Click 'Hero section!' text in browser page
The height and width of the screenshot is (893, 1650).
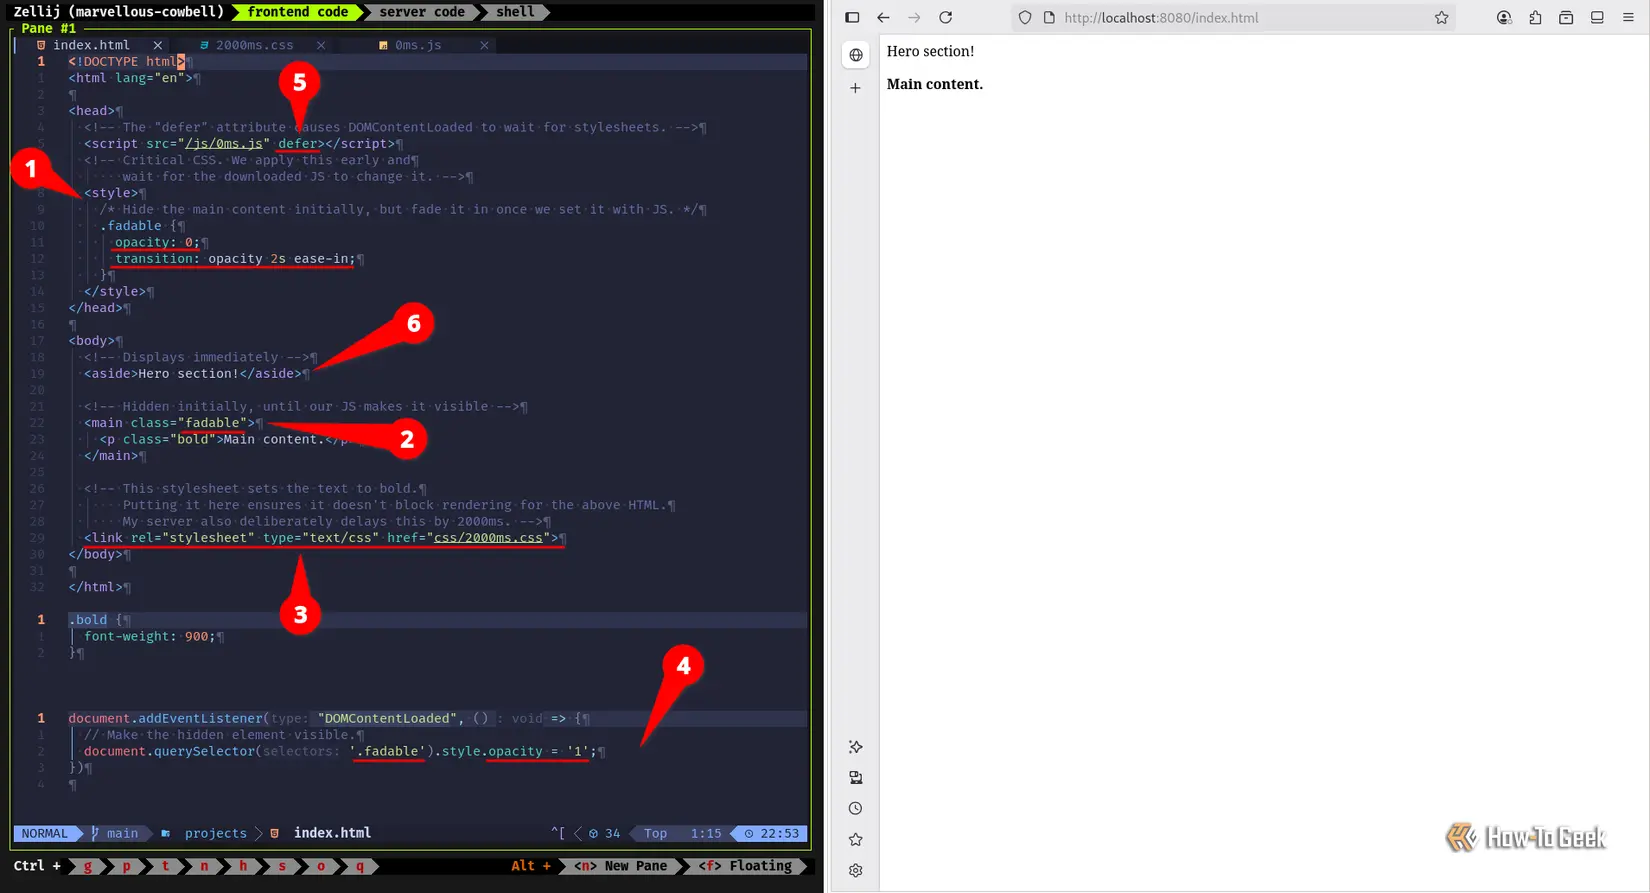[x=930, y=52]
